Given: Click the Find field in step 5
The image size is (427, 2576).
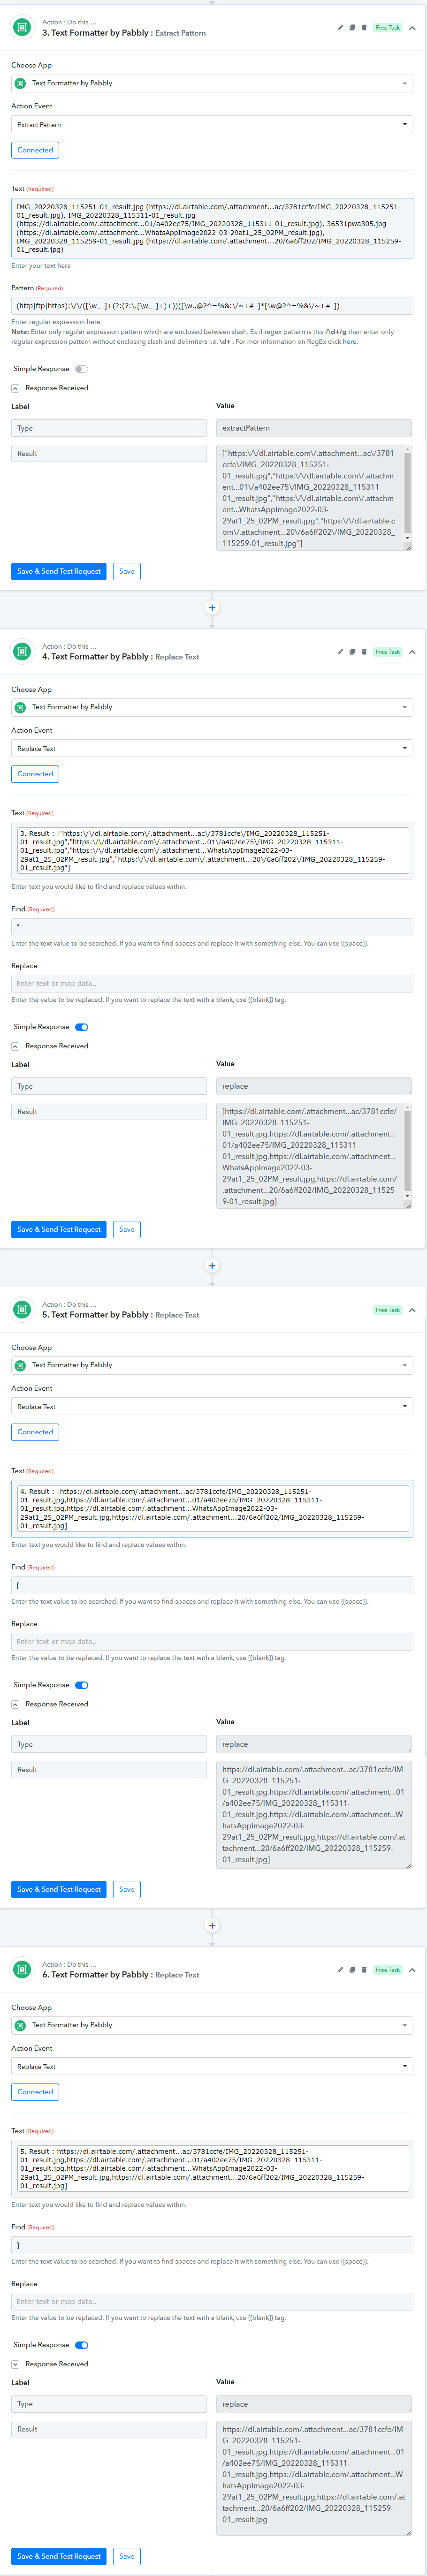Looking at the screenshot, I should pos(212,1585).
